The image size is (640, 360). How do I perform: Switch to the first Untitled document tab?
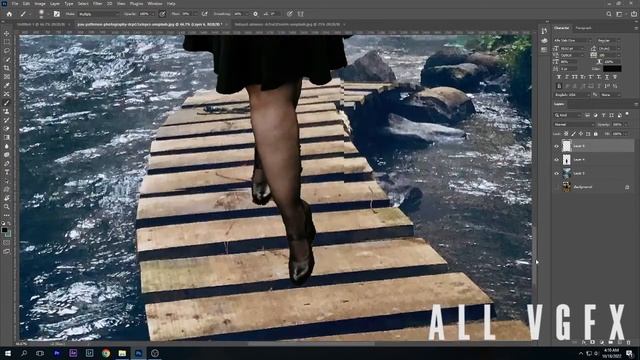click(x=40, y=24)
